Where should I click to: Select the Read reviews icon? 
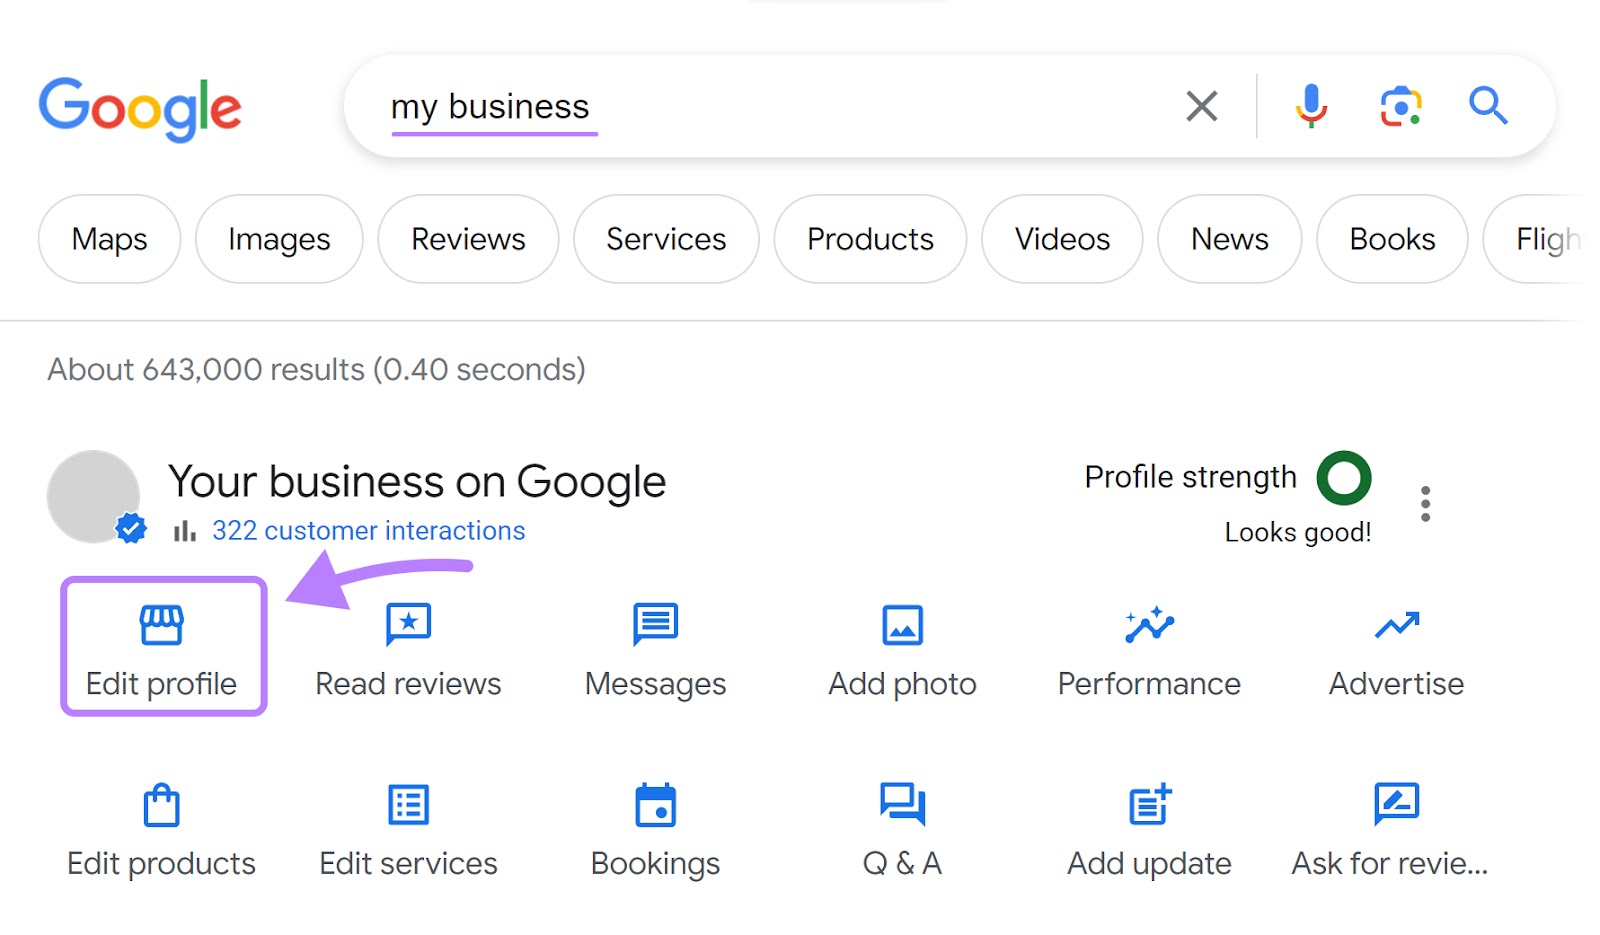407,646
